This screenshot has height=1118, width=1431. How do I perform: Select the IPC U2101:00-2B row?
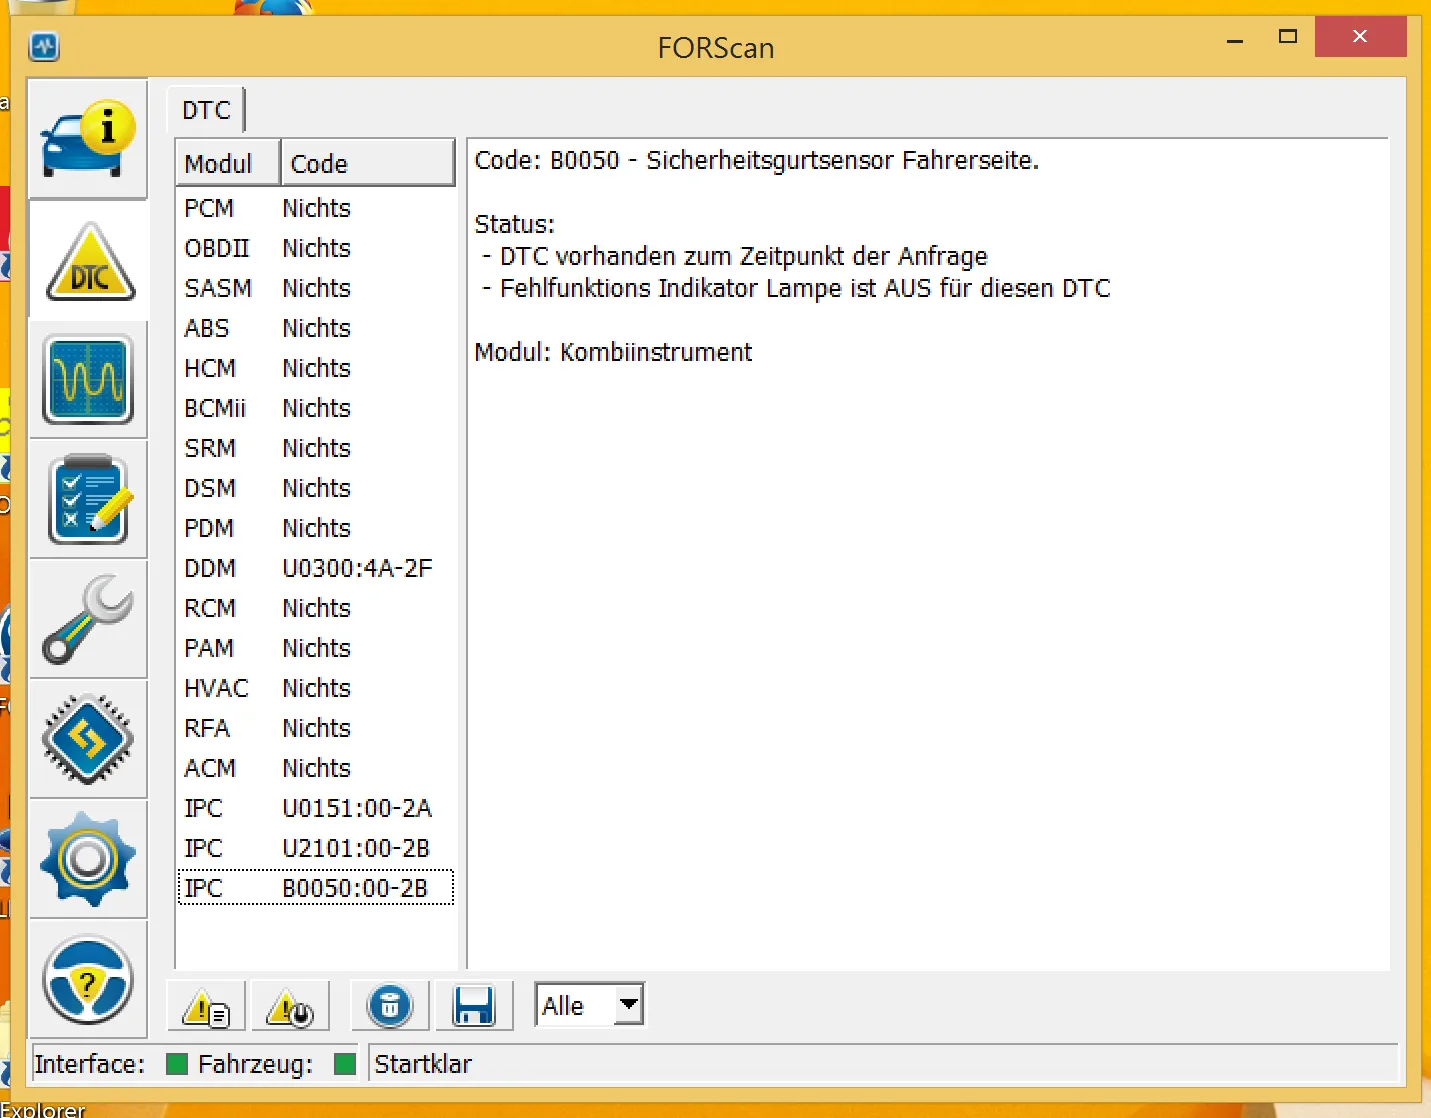coord(314,848)
